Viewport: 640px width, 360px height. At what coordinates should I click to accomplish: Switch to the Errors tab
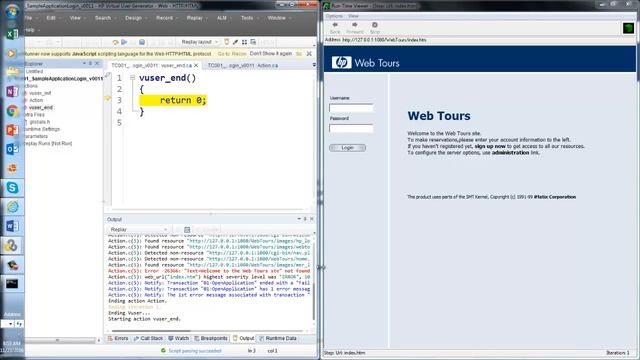pyautogui.click(x=118, y=338)
